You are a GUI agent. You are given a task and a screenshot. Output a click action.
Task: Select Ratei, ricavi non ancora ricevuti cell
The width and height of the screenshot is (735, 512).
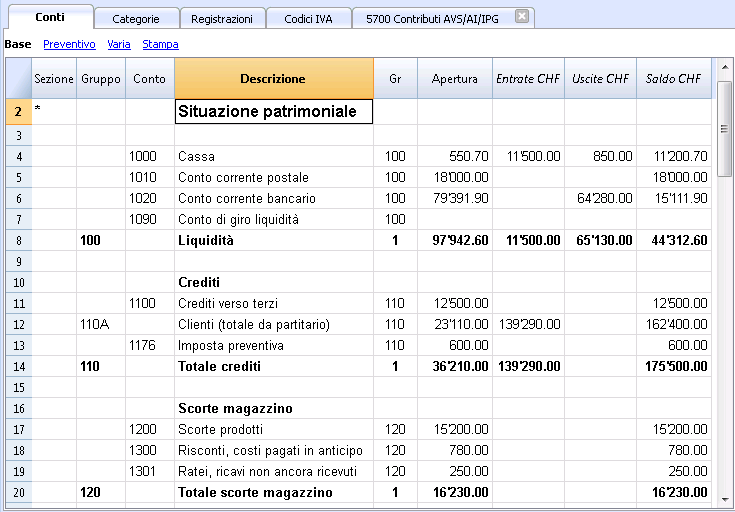coord(274,471)
